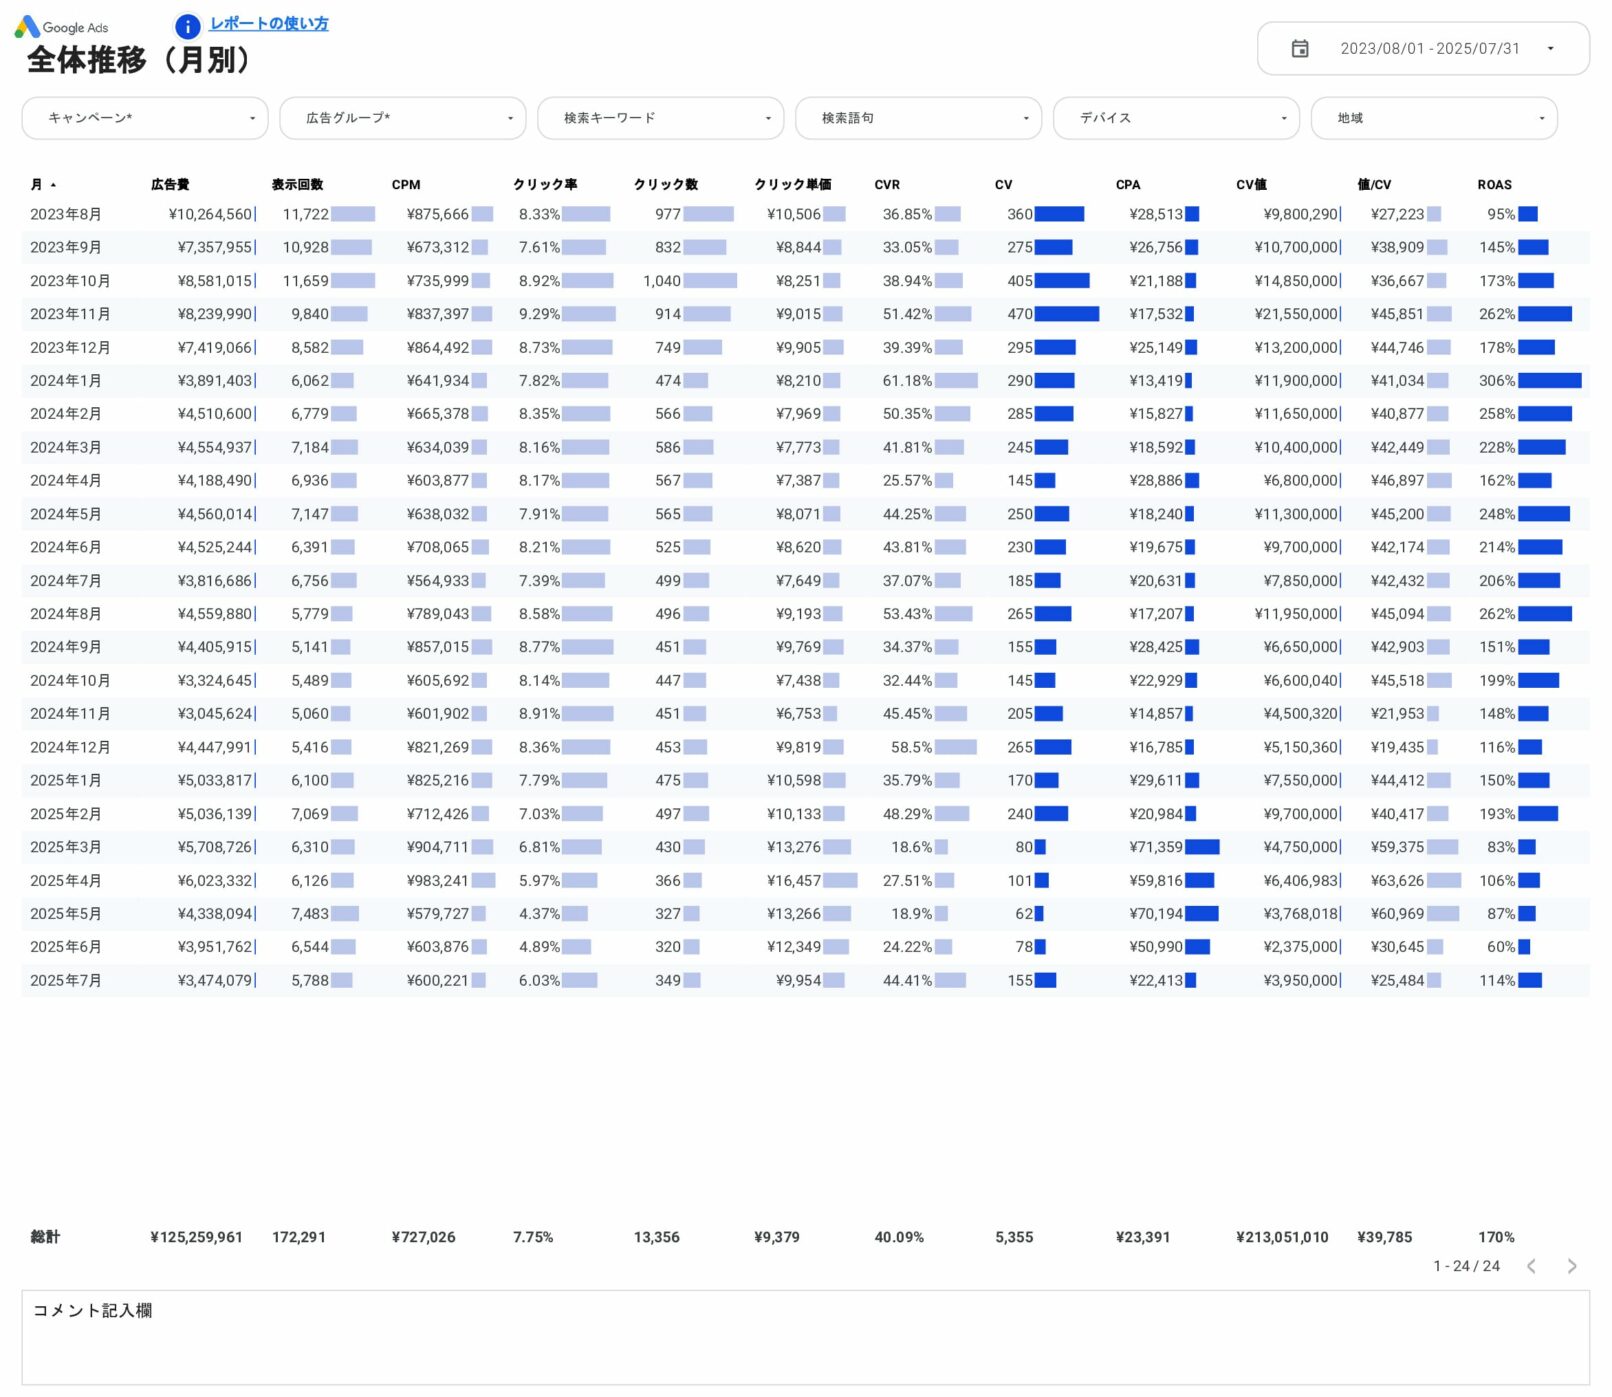This screenshot has height=1397, width=1612.
Task: Click the blue info circle icon
Action: point(187,26)
